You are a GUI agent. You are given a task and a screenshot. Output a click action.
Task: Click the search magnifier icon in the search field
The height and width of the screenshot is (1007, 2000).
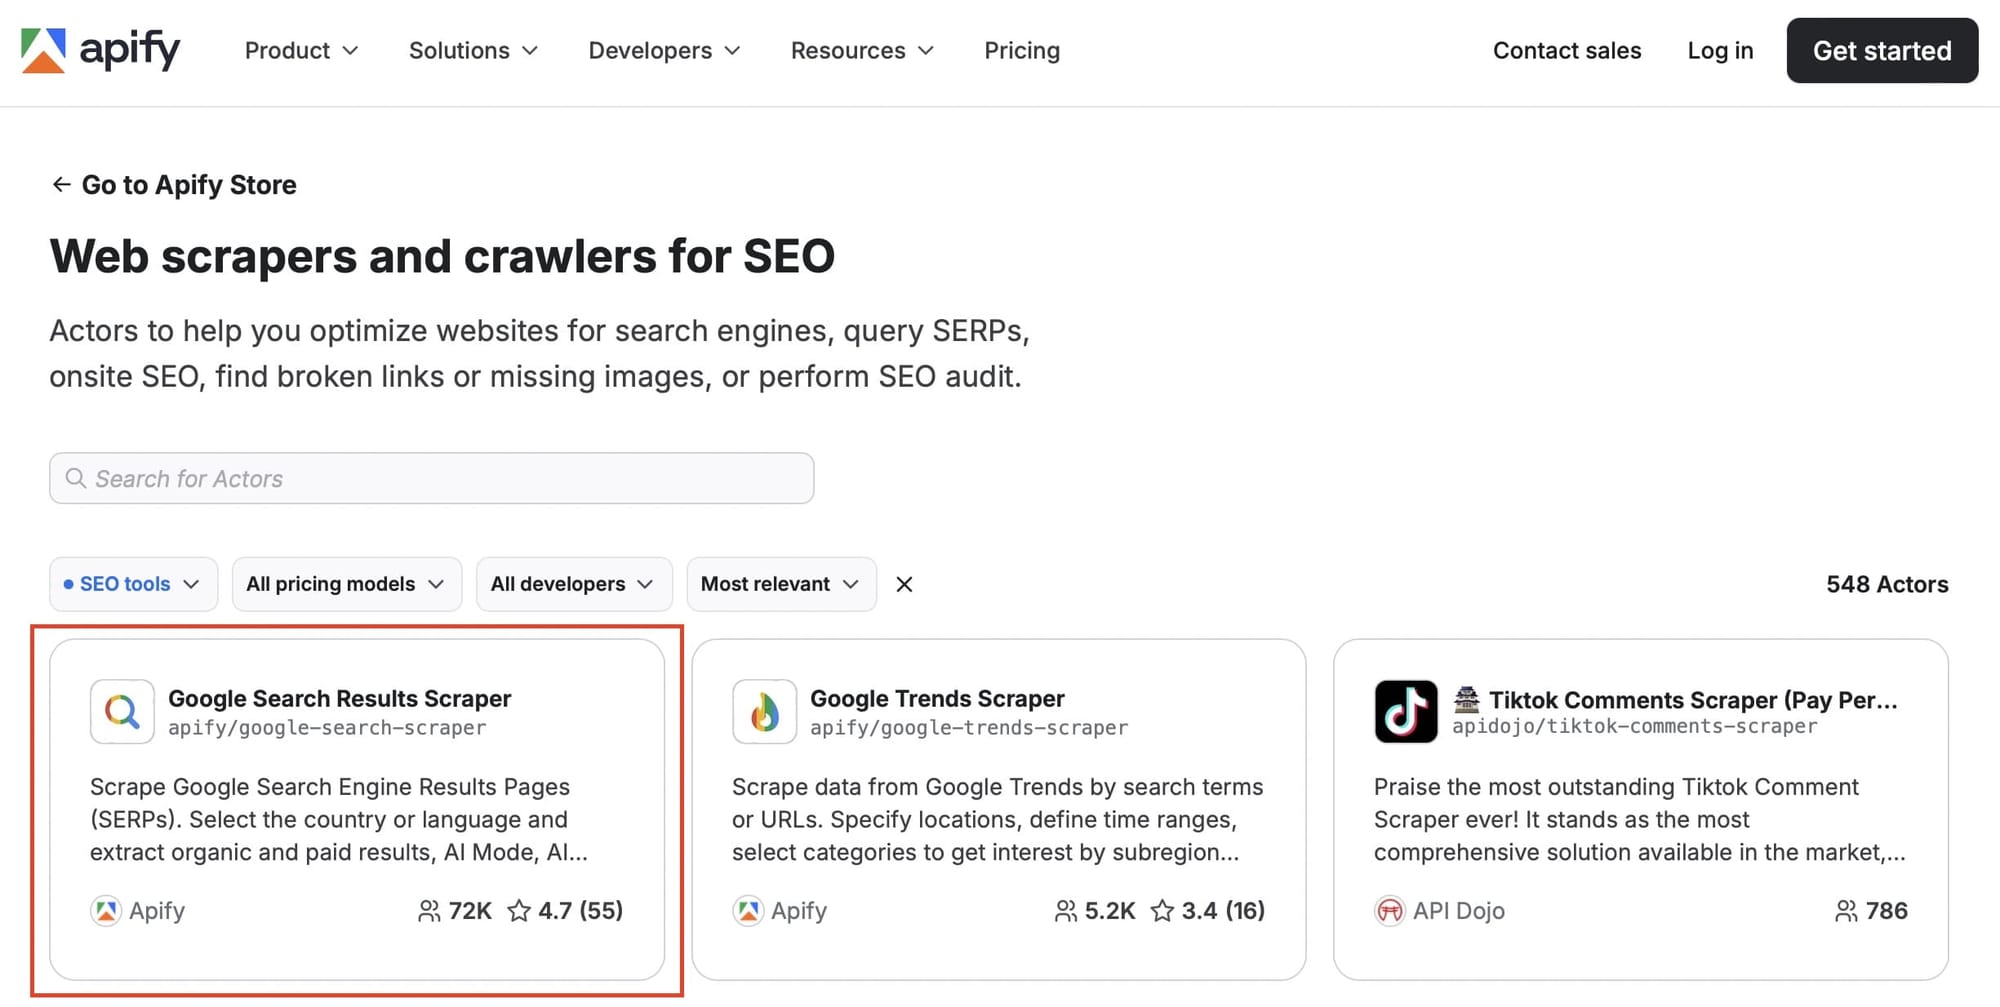pos(76,478)
